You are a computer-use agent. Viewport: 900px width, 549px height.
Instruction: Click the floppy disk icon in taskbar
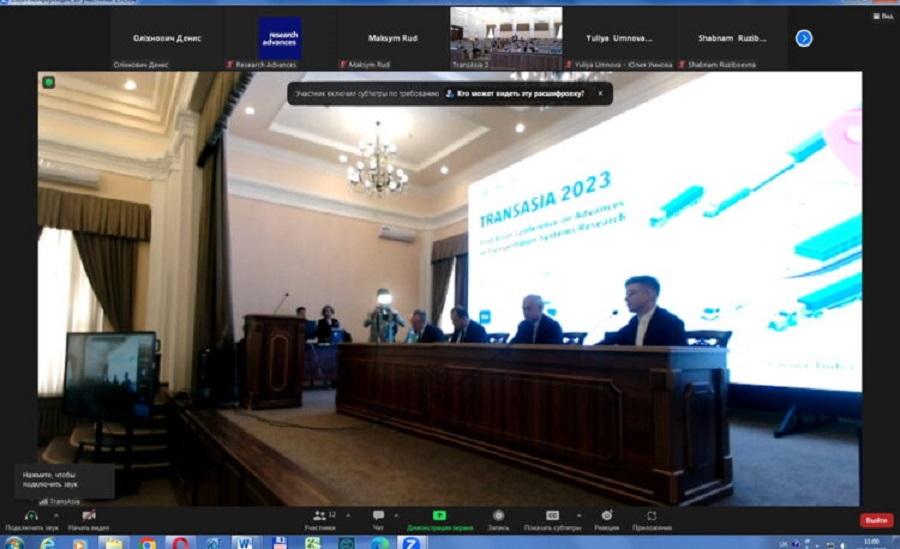(x=280, y=543)
